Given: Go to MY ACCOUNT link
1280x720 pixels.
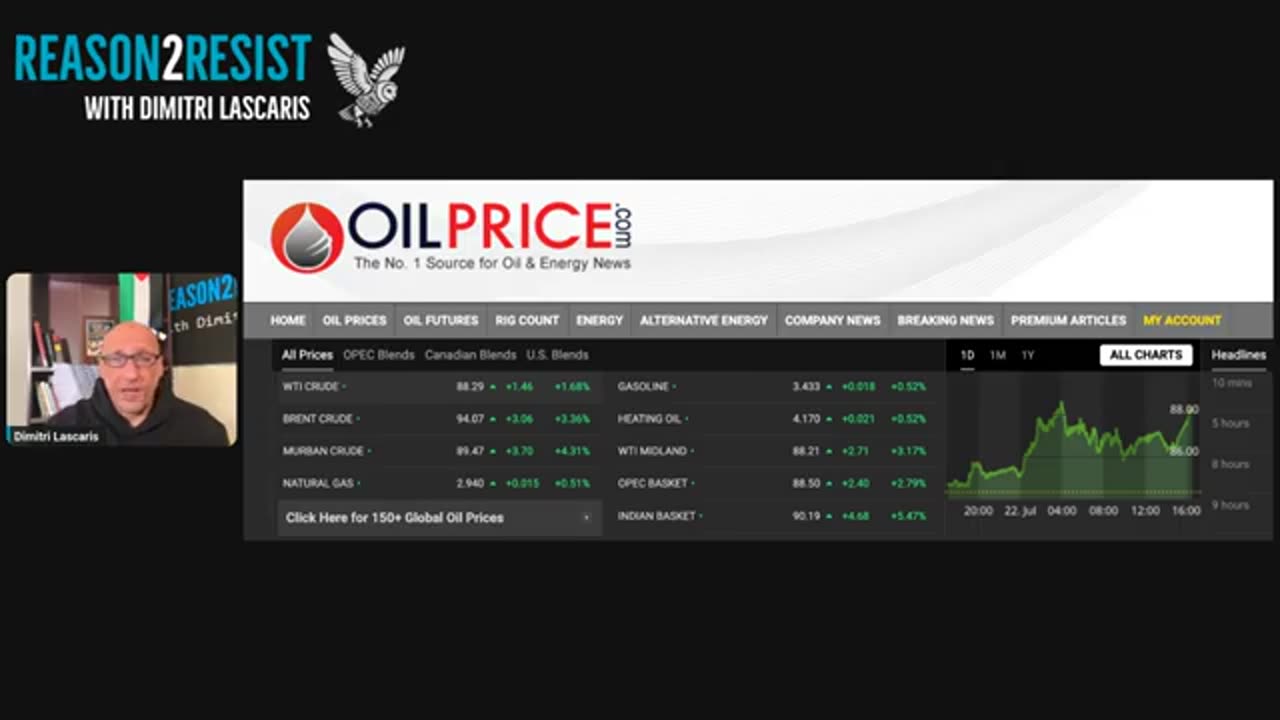Looking at the screenshot, I should pos(1182,320).
